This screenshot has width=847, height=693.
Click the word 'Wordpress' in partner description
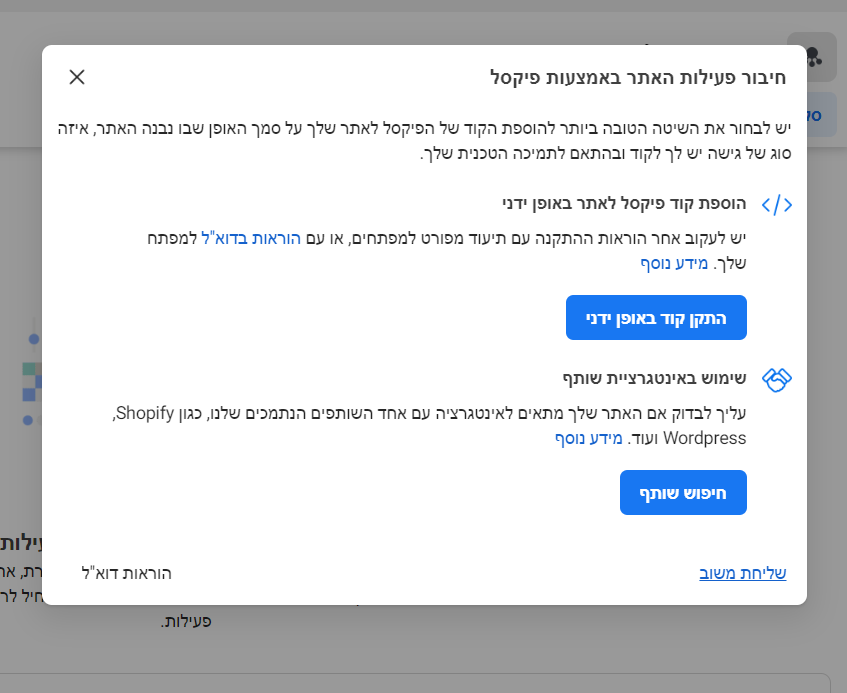(704, 438)
